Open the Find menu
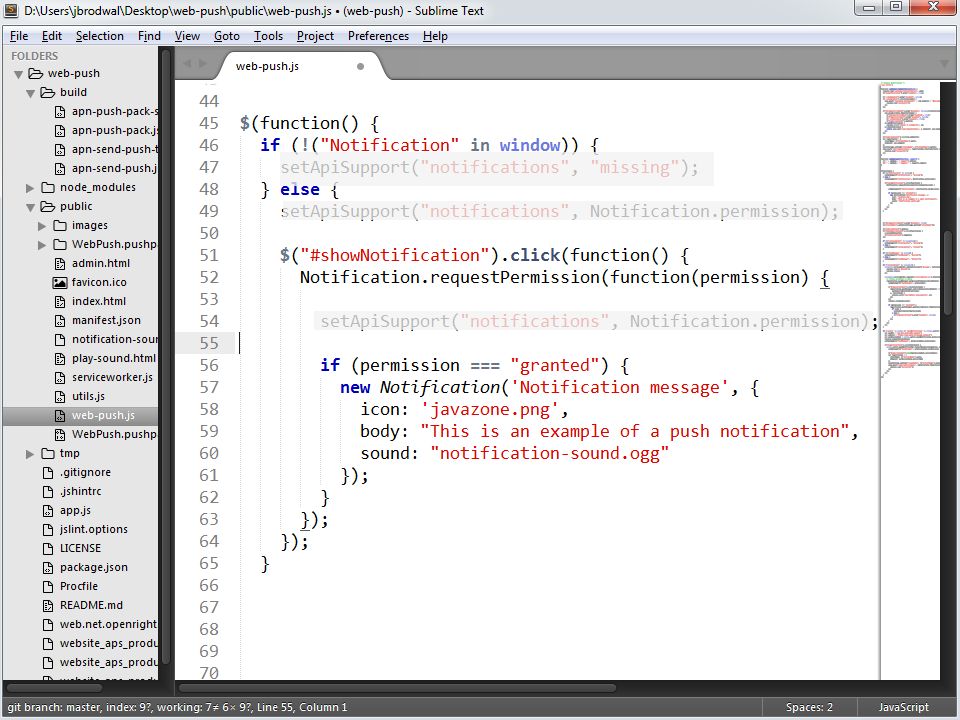This screenshot has width=960, height=720. [149, 36]
